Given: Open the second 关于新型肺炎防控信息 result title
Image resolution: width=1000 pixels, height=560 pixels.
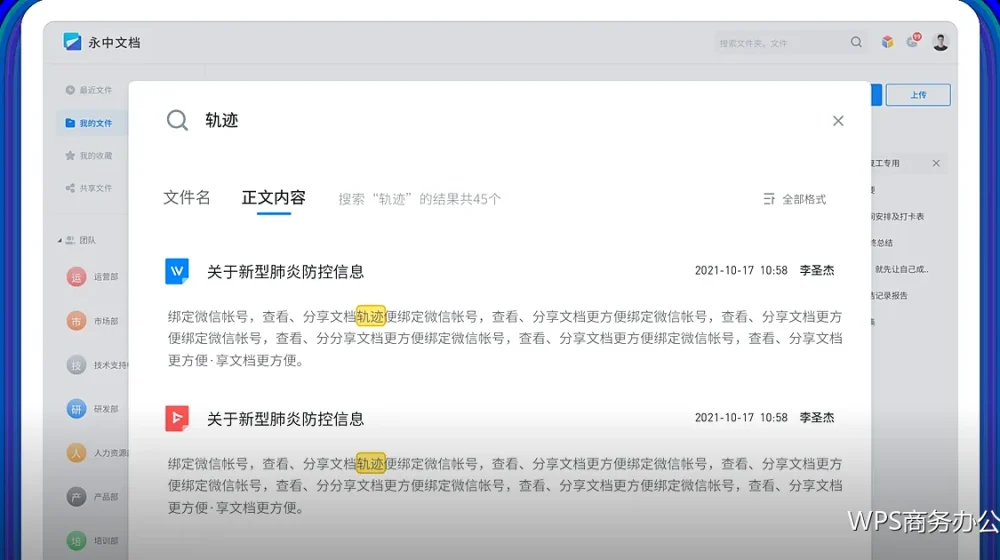Looking at the screenshot, I should click(285, 419).
